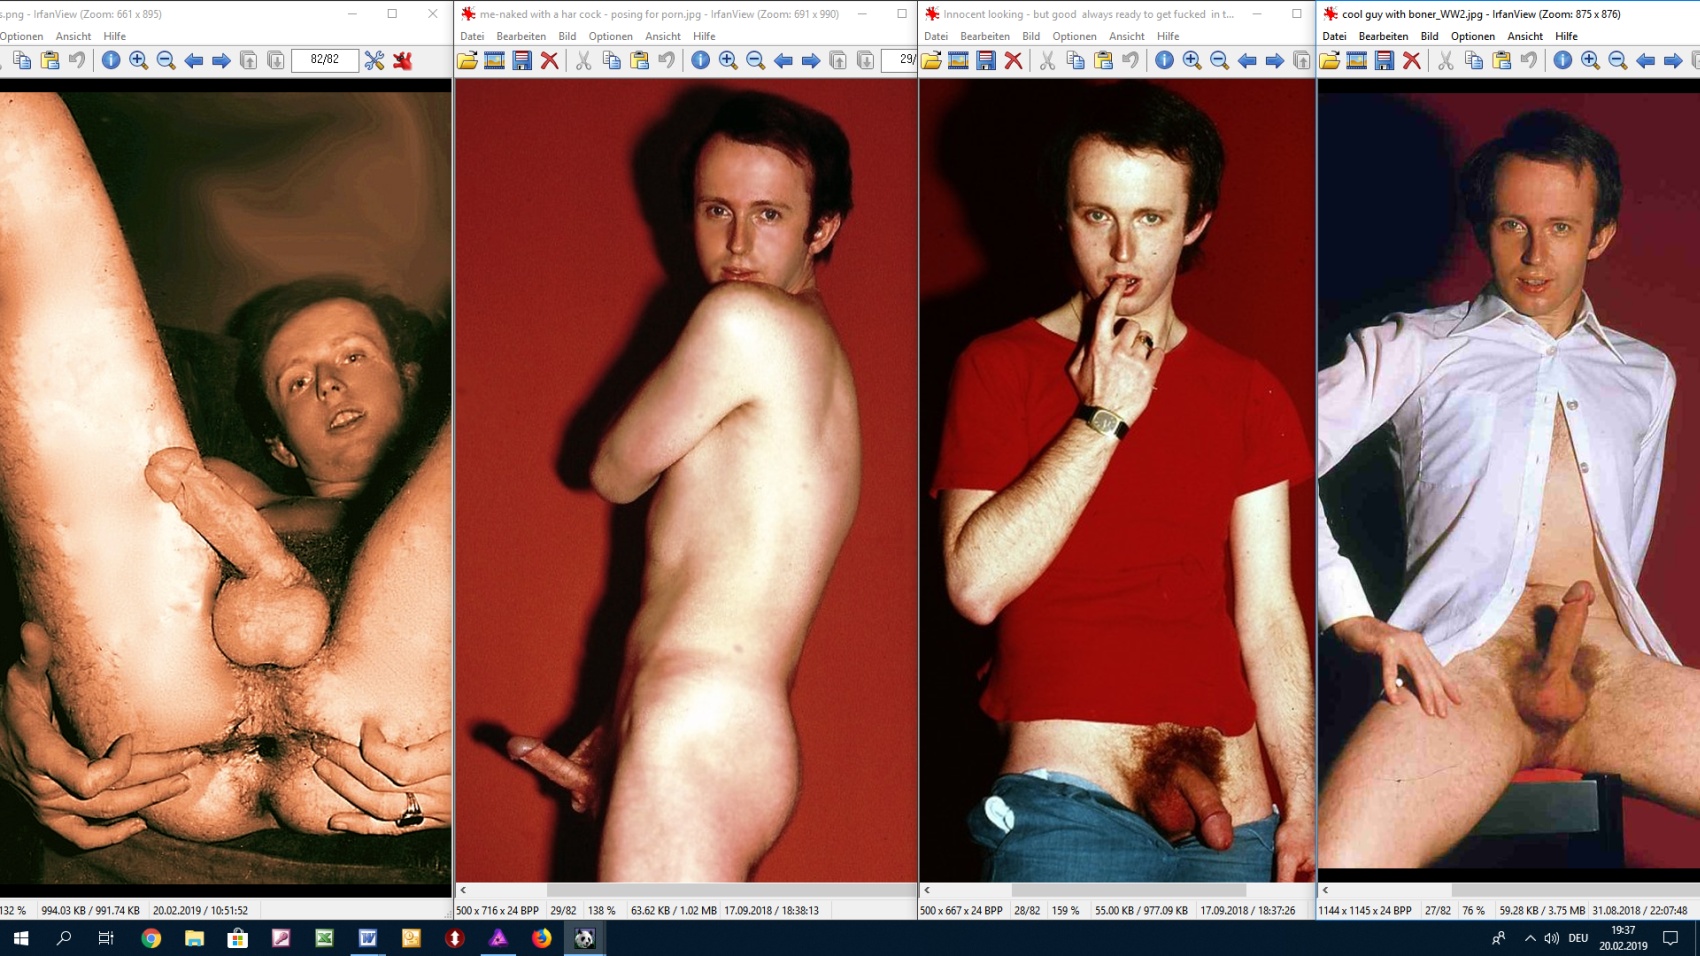Click the Save floppy icon in second window
Viewport: 1700px width, 956px height.
(x=522, y=61)
